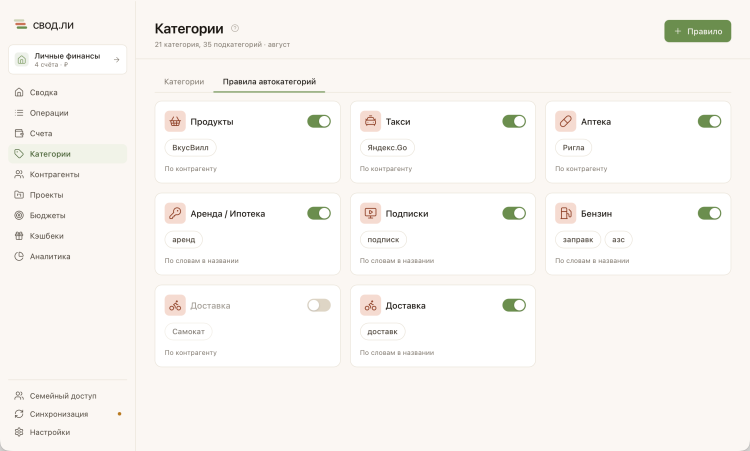Click the свод.ли logo icon
Screen dimensions: 750x451
pos(20,24)
